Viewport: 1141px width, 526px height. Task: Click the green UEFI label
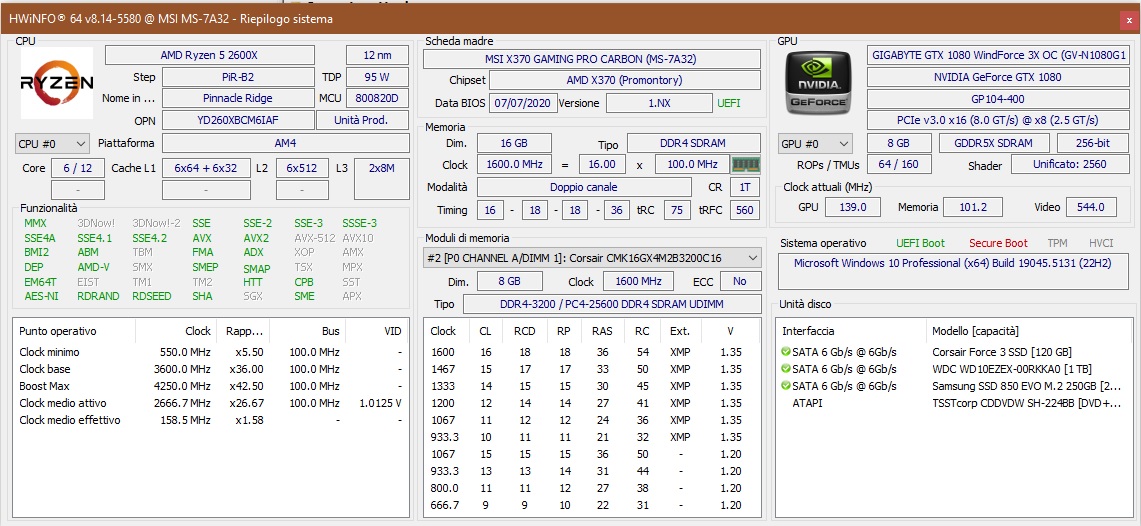pos(729,103)
